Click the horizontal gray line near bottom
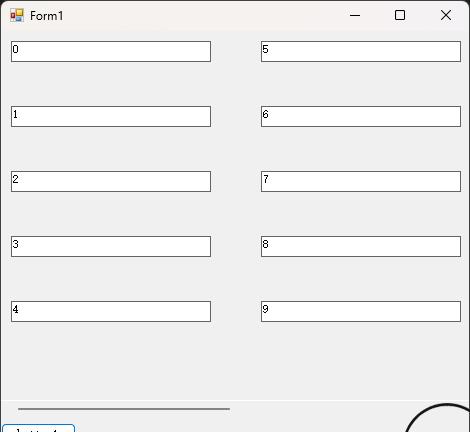The height and width of the screenshot is (432, 470). point(124,409)
